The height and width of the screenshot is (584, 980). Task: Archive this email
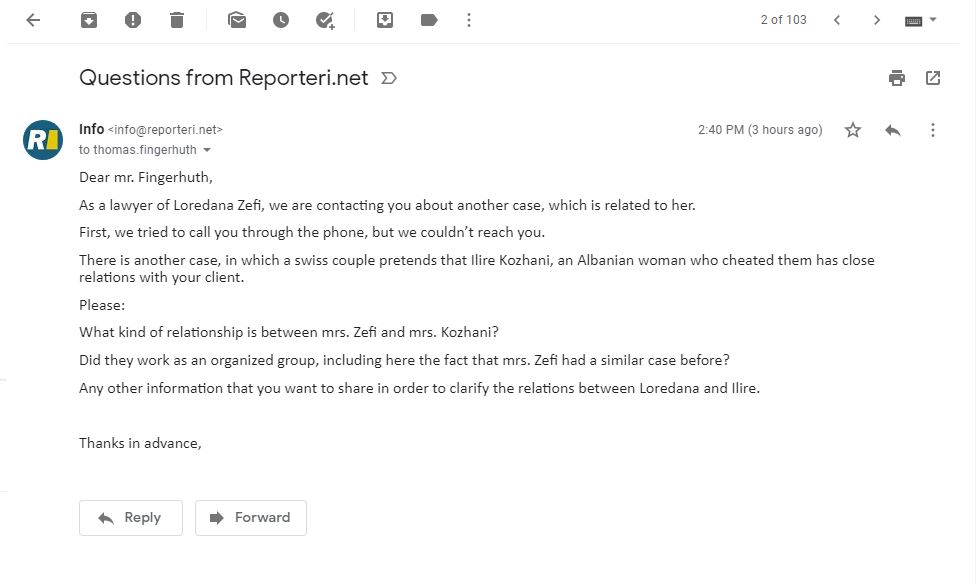(89, 20)
